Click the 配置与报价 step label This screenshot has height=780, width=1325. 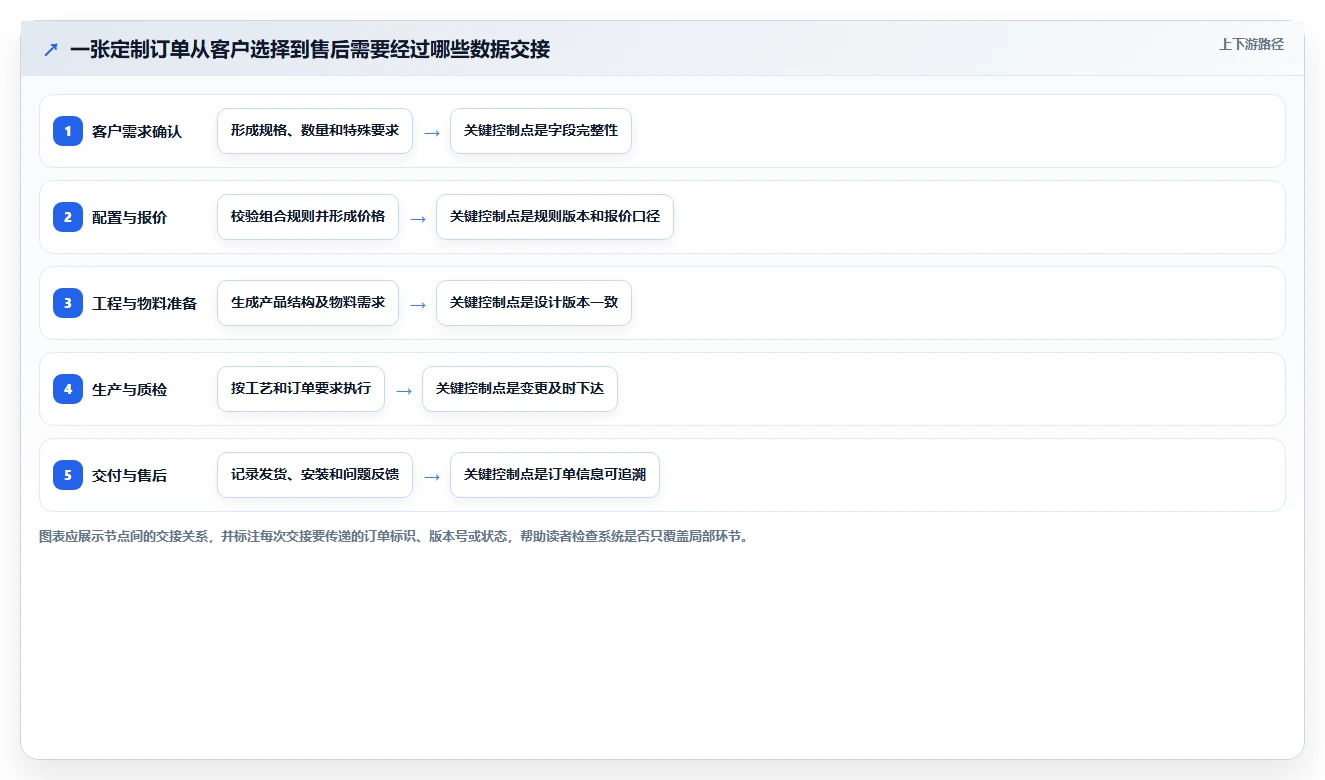coord(130,217)
